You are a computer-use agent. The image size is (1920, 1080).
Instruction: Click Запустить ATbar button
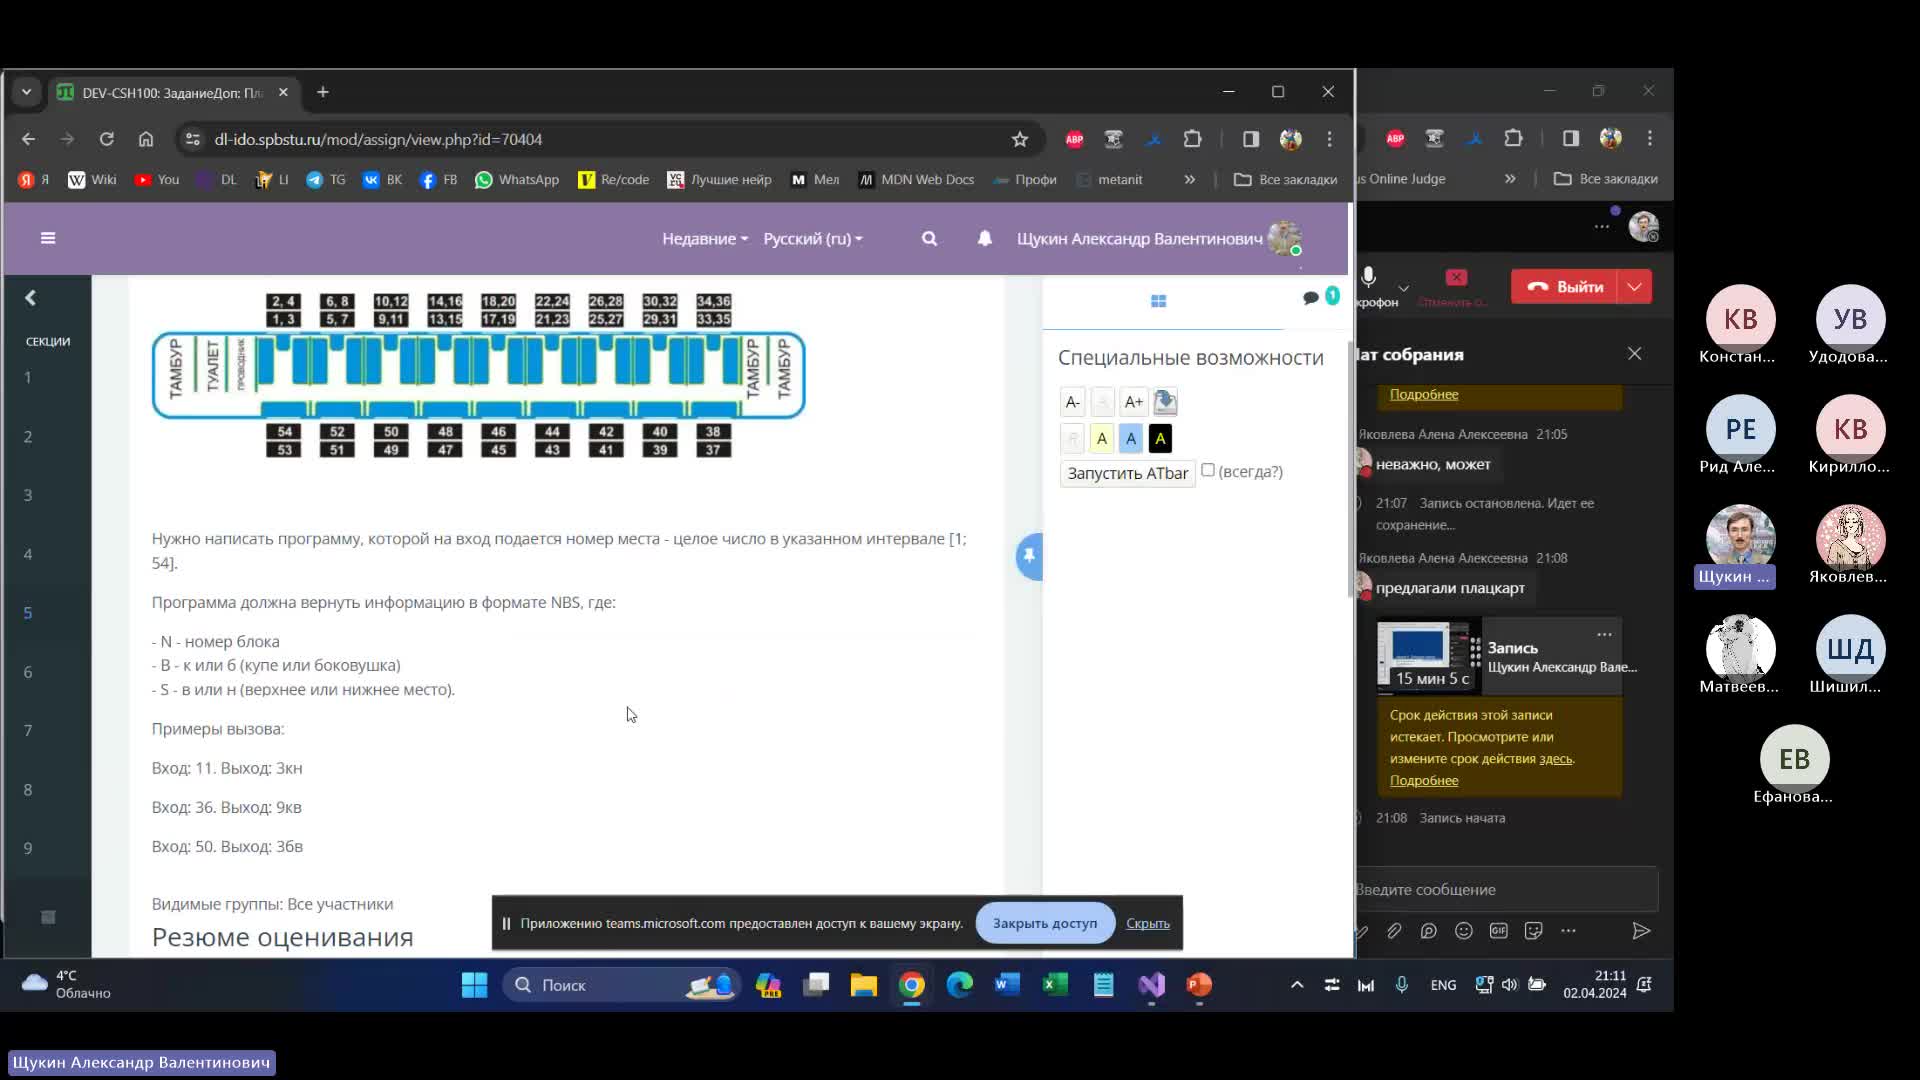(1127, 473)
